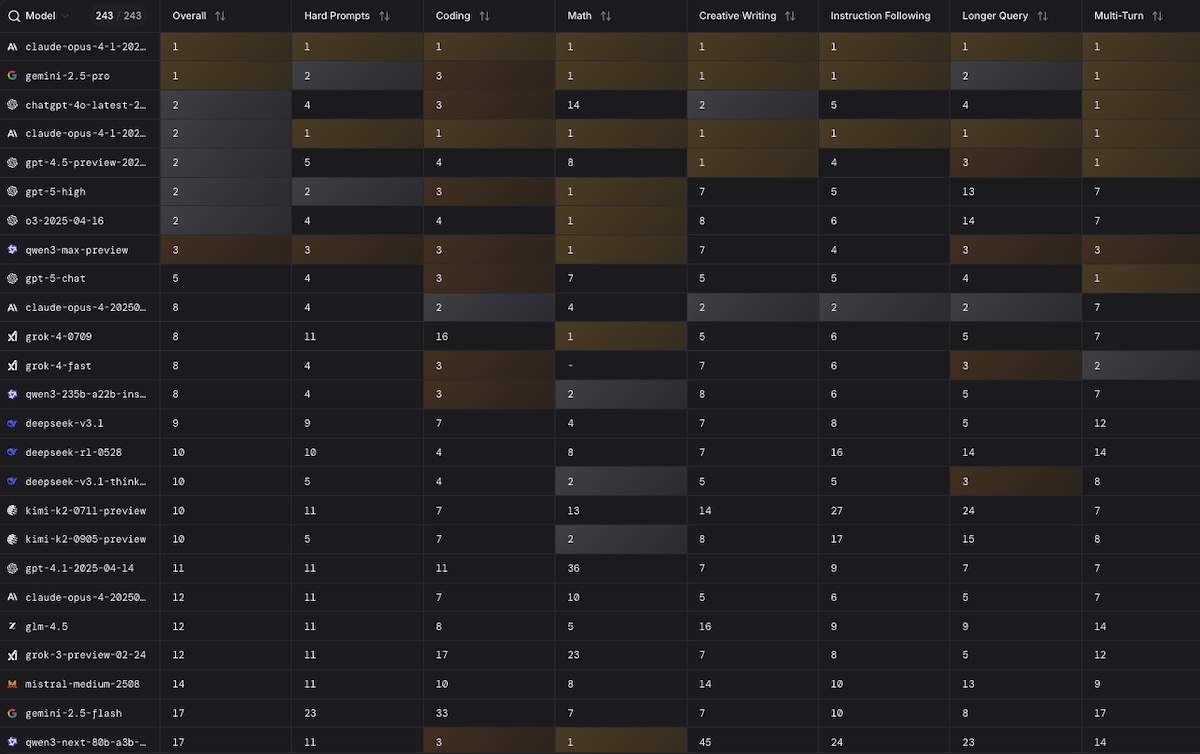The height and width of the screenshot is (754, 1200).
Task: Click Coding rank 16 in grok-4-0709 row
Action: click(442, 336)
